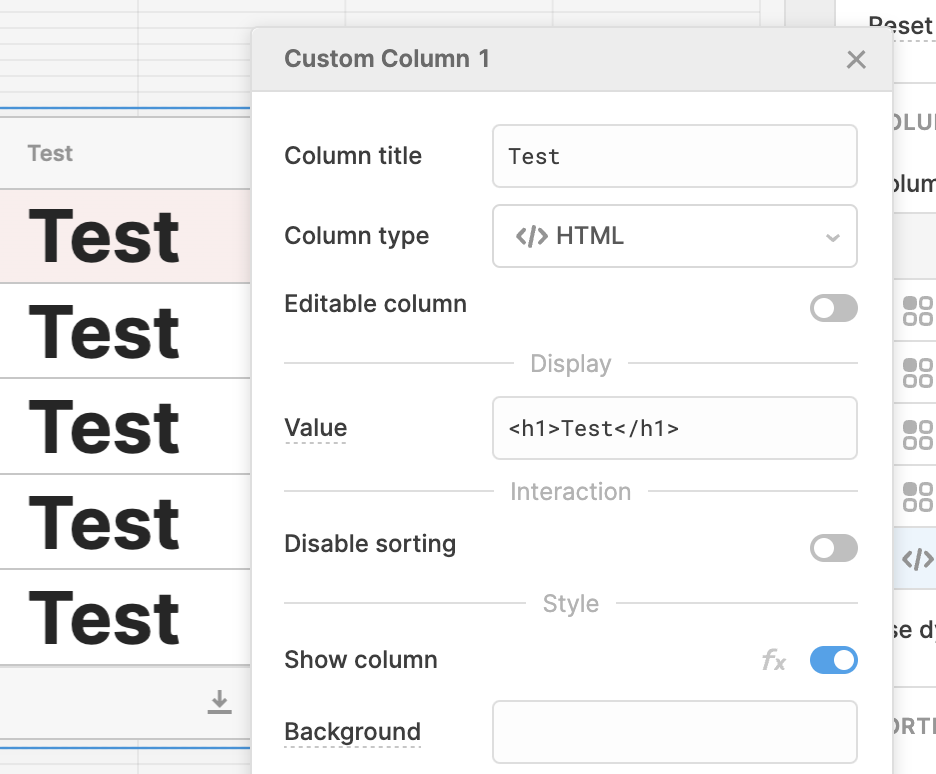Sort the table by clicking the Test column header

(x=48, y=153)
